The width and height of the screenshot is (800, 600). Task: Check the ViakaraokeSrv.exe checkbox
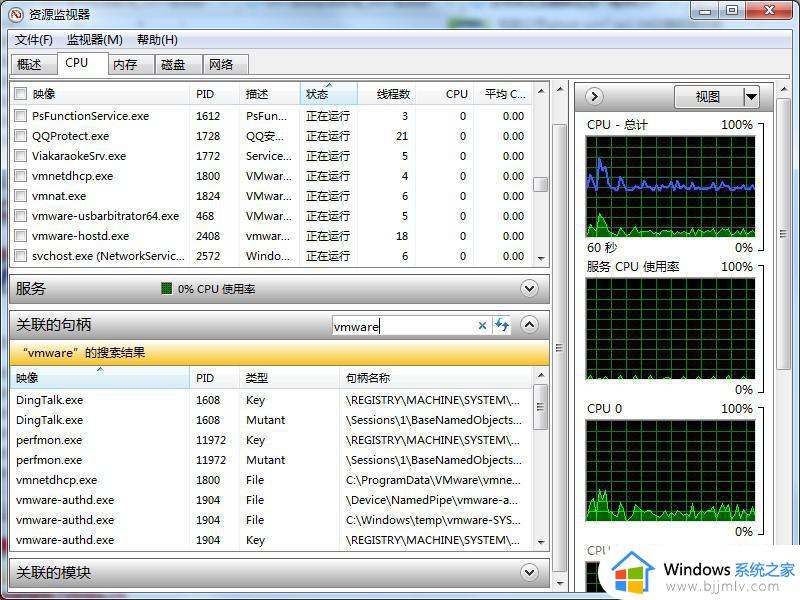pyautogui.click(x=20, y=156)
